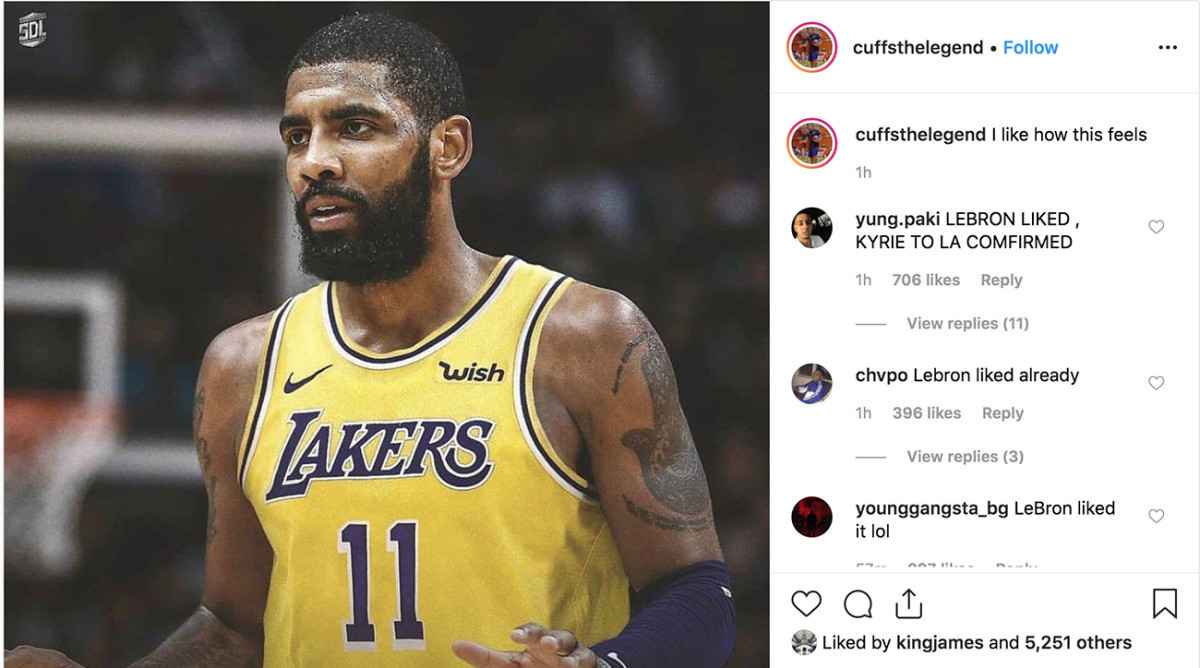Save post with bookmark icon
This screenshot has width=1200, height=668.
coord(1165,604)
